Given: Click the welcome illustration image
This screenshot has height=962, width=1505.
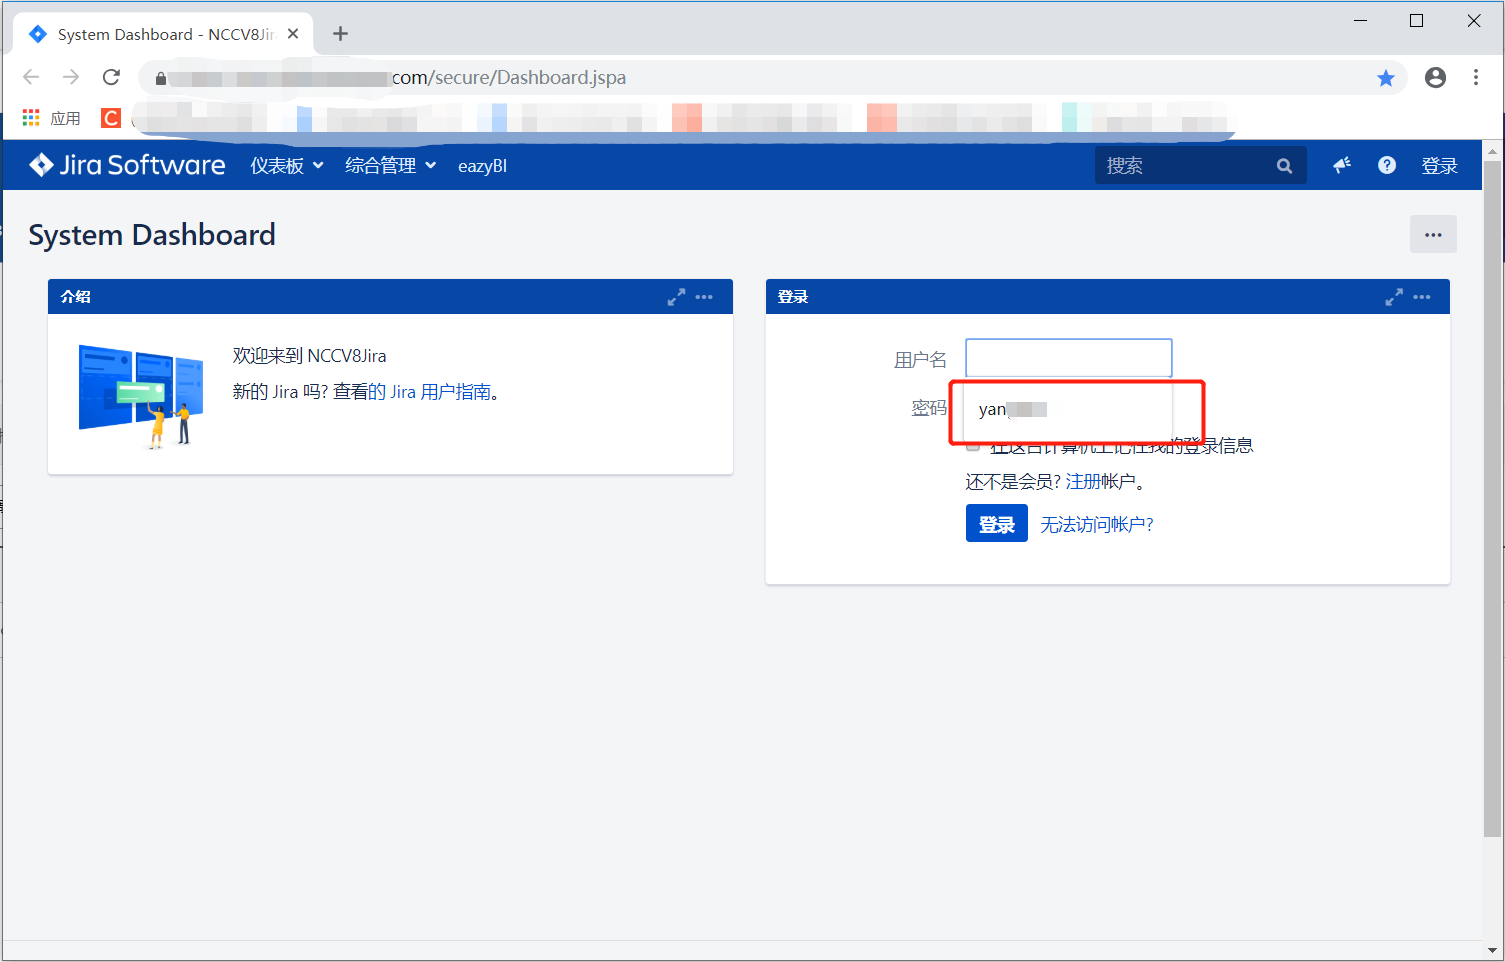Looking at the screenshot, I should tap(141, 397).
